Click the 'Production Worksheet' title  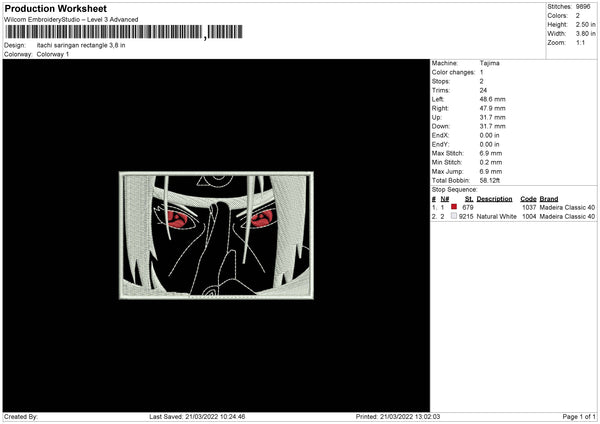[55, 8]
